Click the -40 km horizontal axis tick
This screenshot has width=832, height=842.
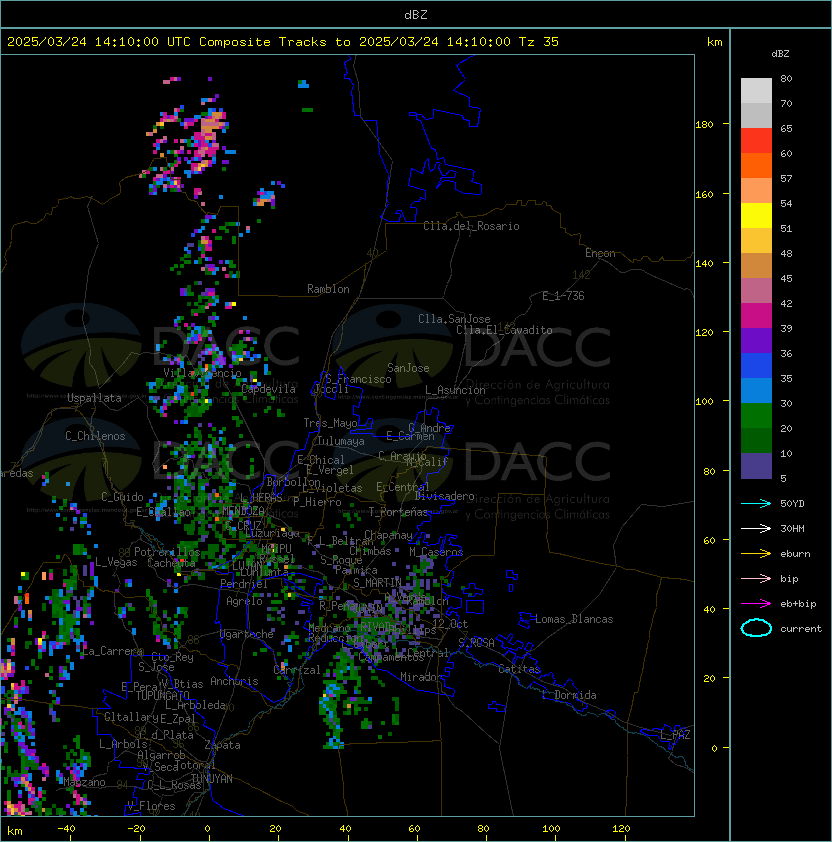pyautogui.click(x=66, y=829)
